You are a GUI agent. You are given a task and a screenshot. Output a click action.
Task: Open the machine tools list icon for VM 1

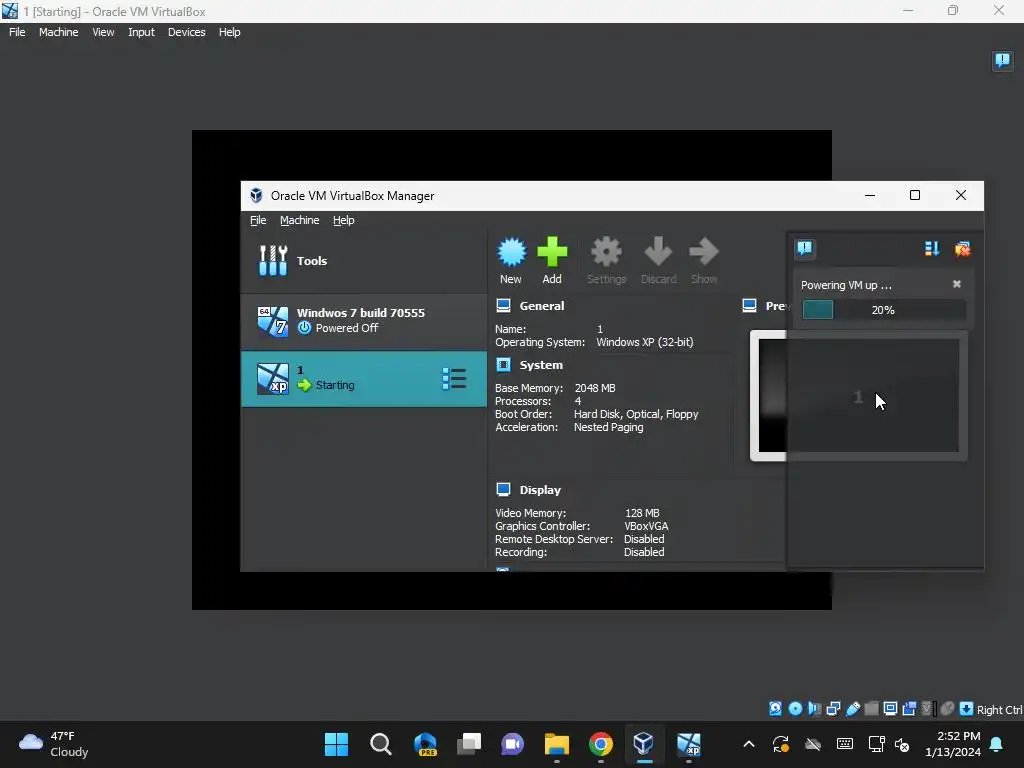[454, 379]
